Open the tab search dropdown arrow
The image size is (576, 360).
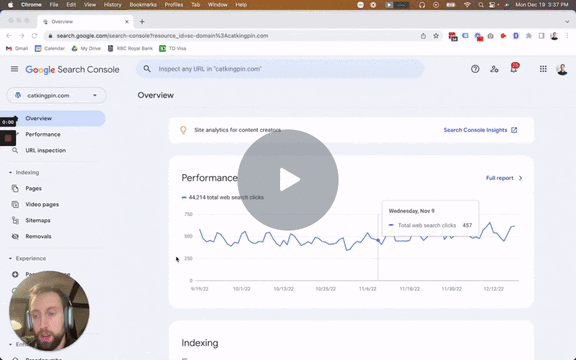[567, 22]
